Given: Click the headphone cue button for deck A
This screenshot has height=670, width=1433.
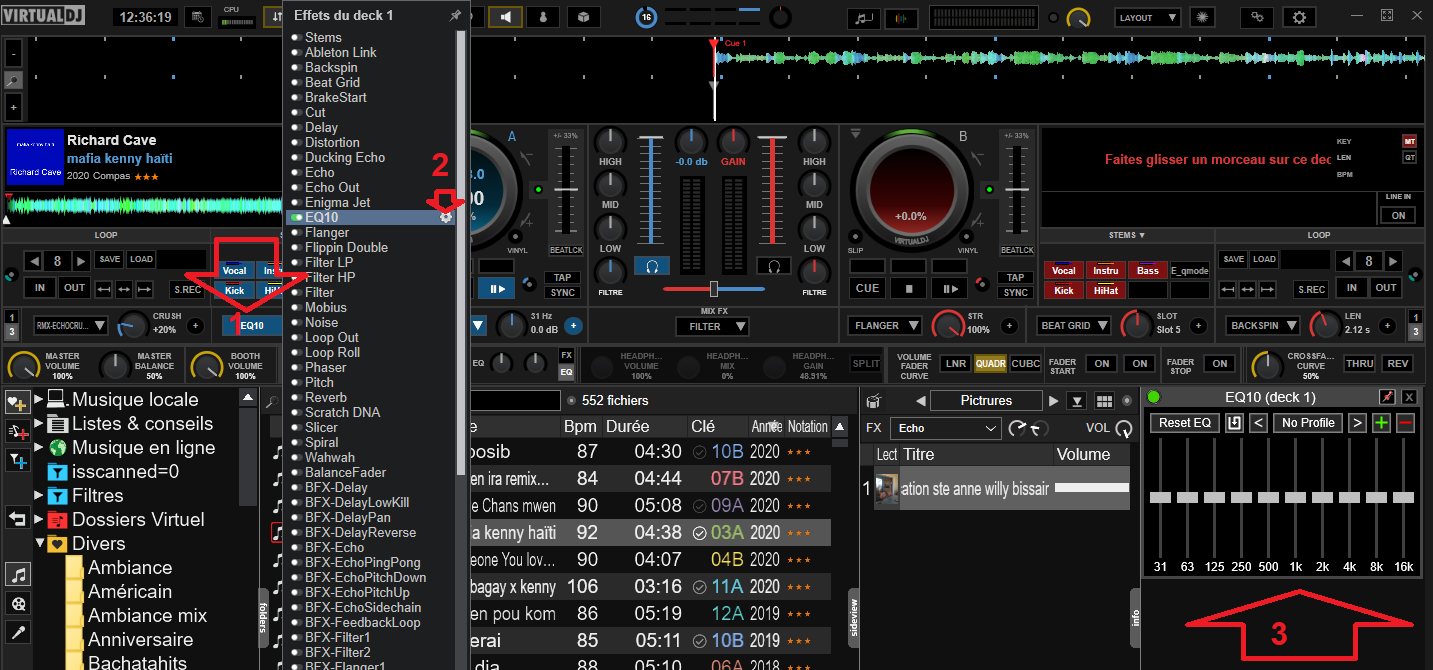Looking at the screenshot, I should pyautogui.click(x=652, y=266).
